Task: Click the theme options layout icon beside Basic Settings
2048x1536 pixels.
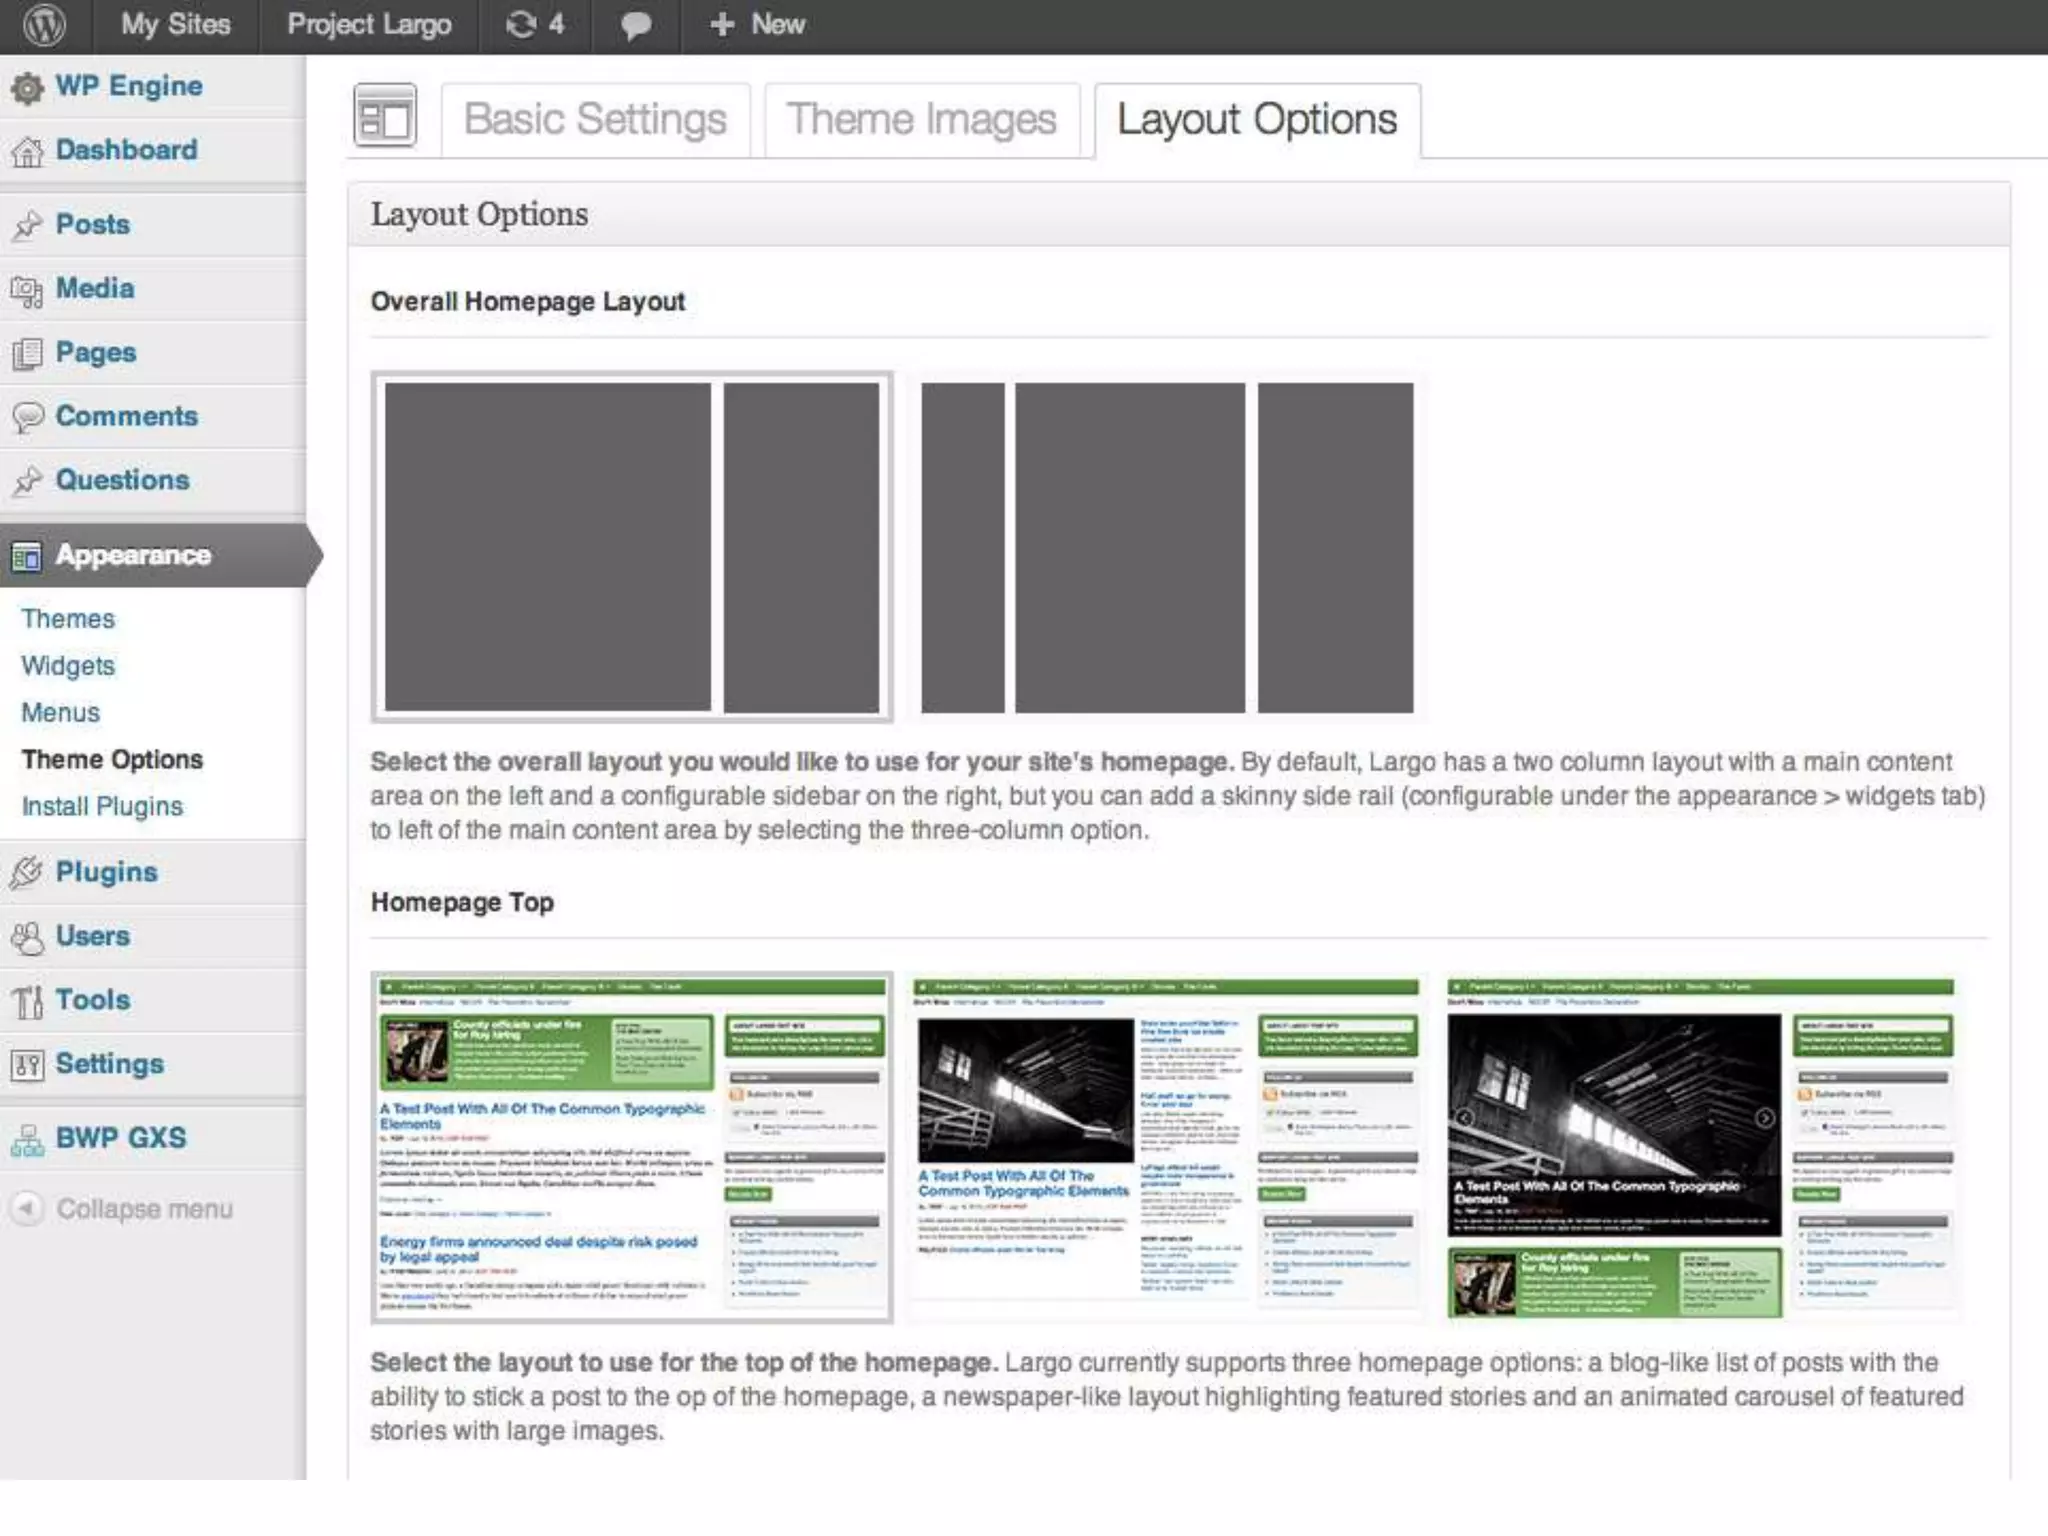Action: click(x=385, y=116)
